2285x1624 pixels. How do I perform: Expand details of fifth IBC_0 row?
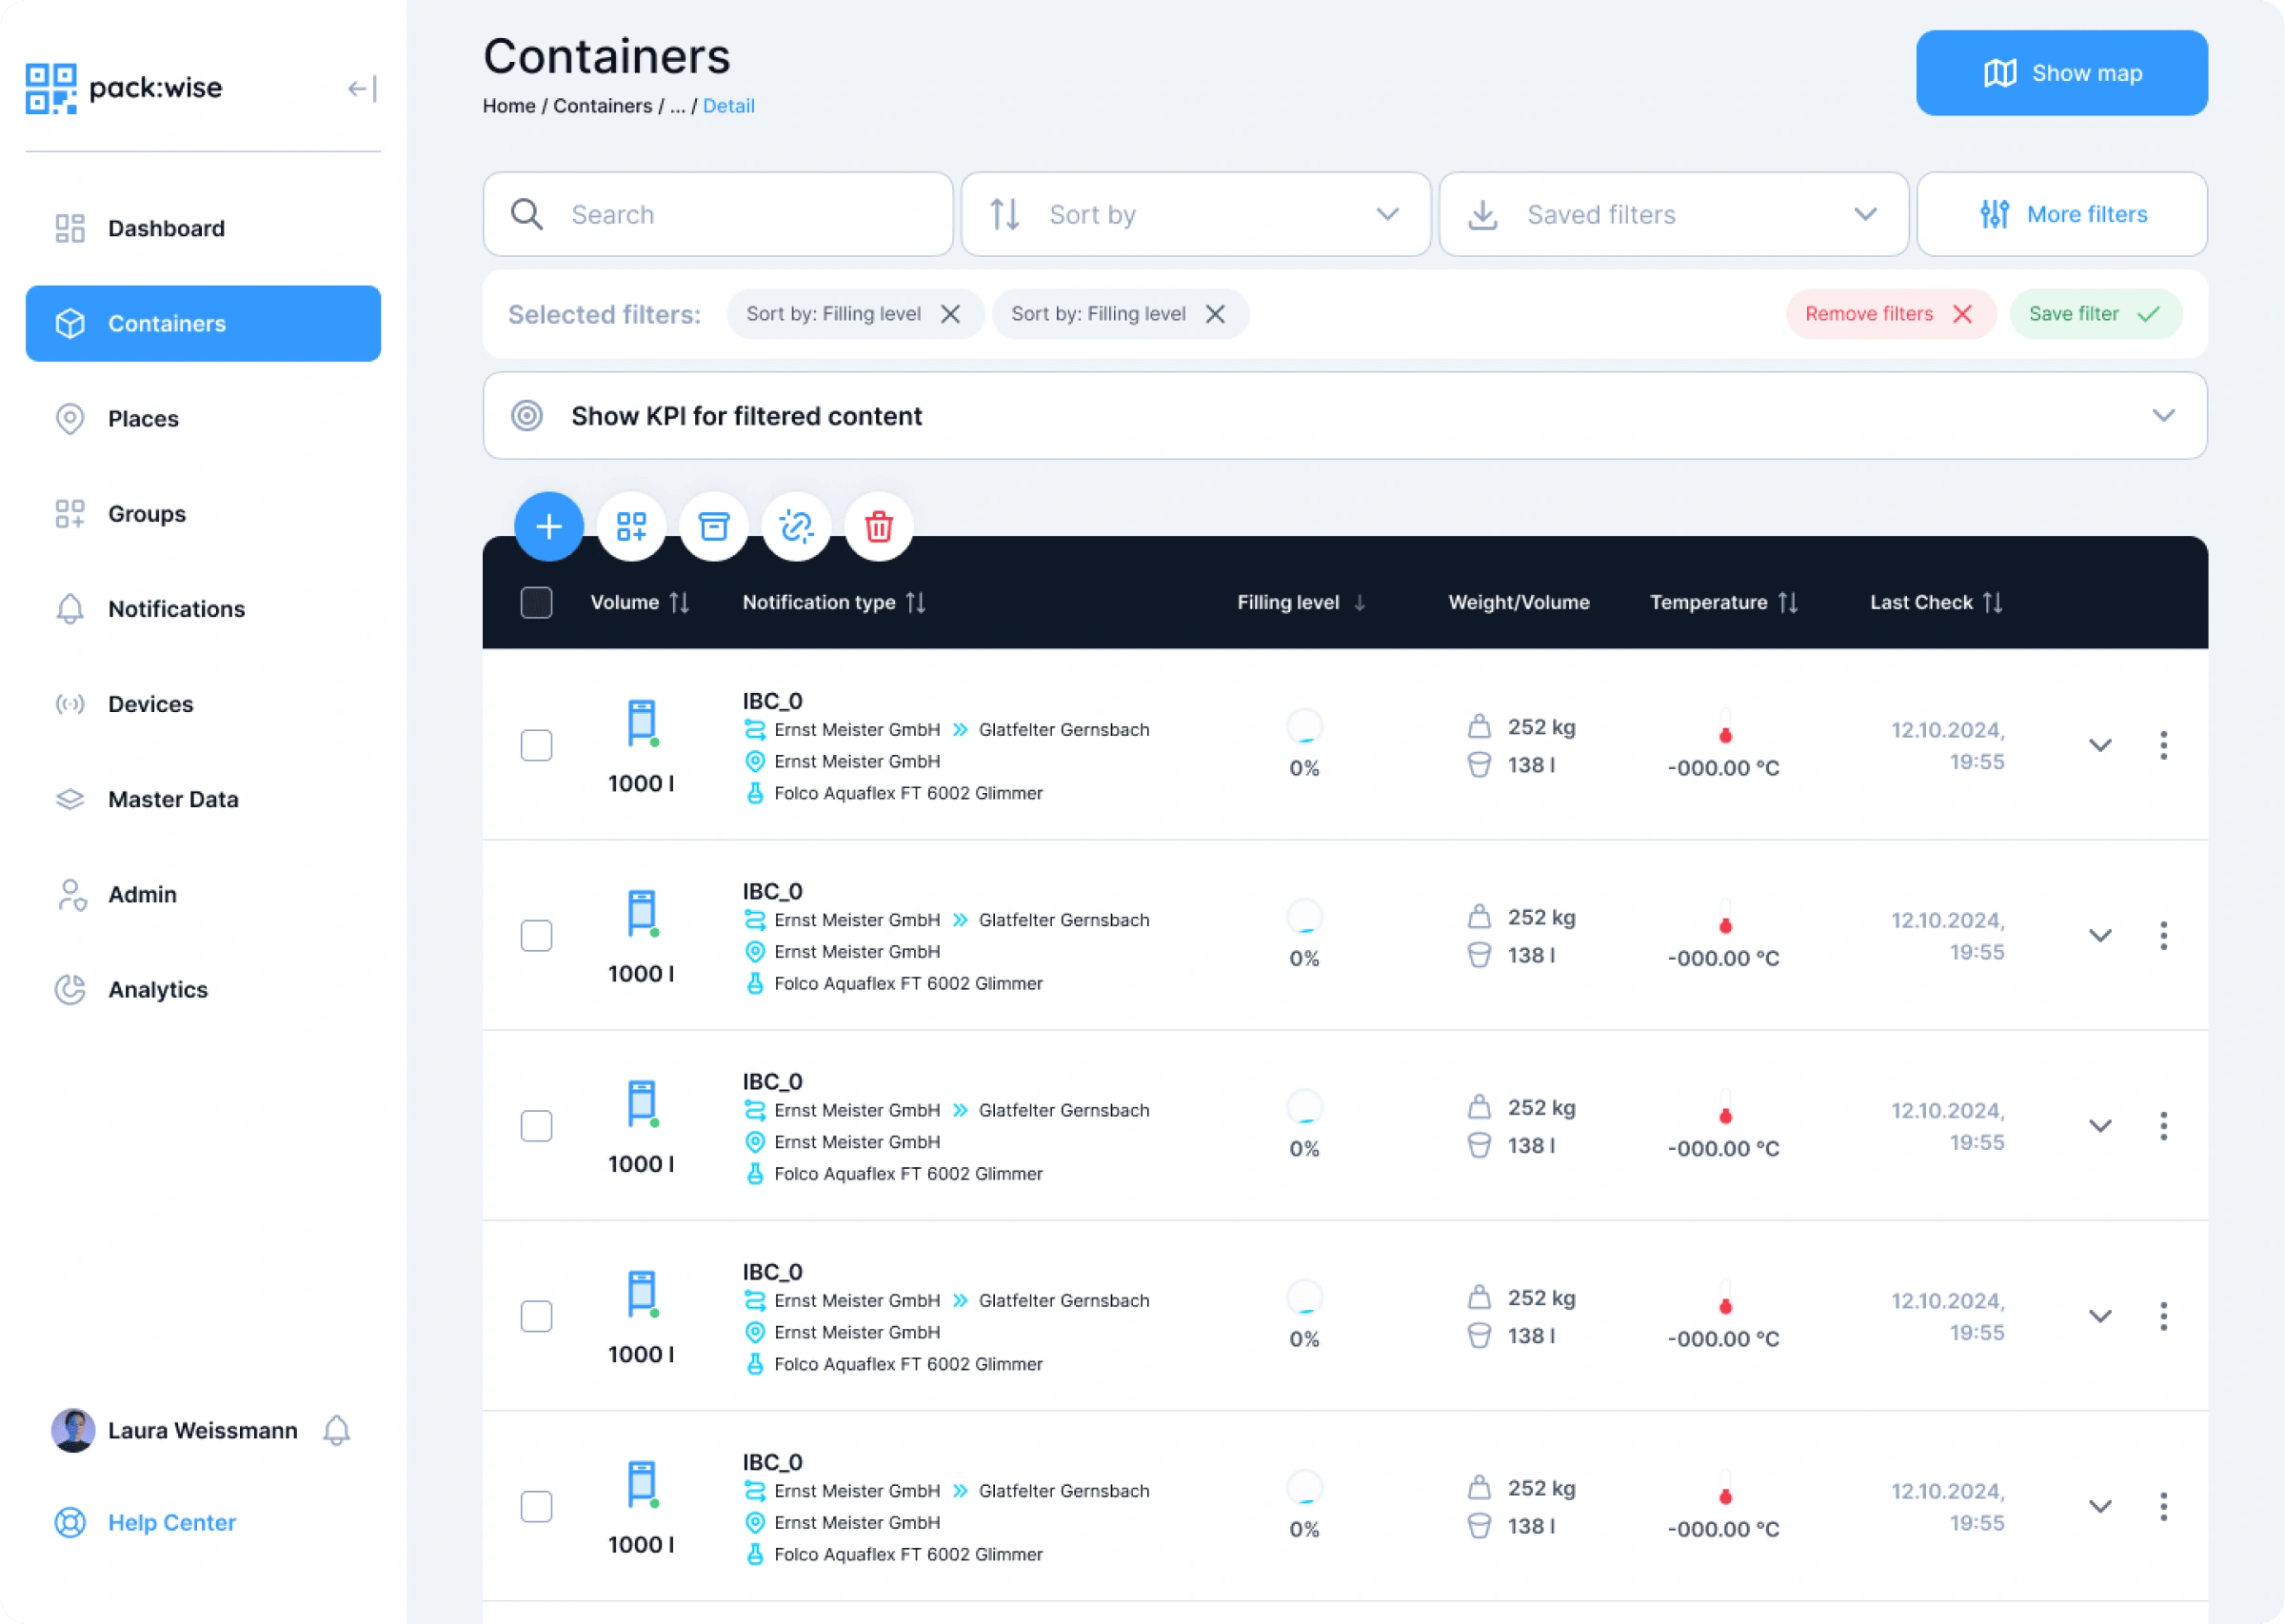2101,1507
